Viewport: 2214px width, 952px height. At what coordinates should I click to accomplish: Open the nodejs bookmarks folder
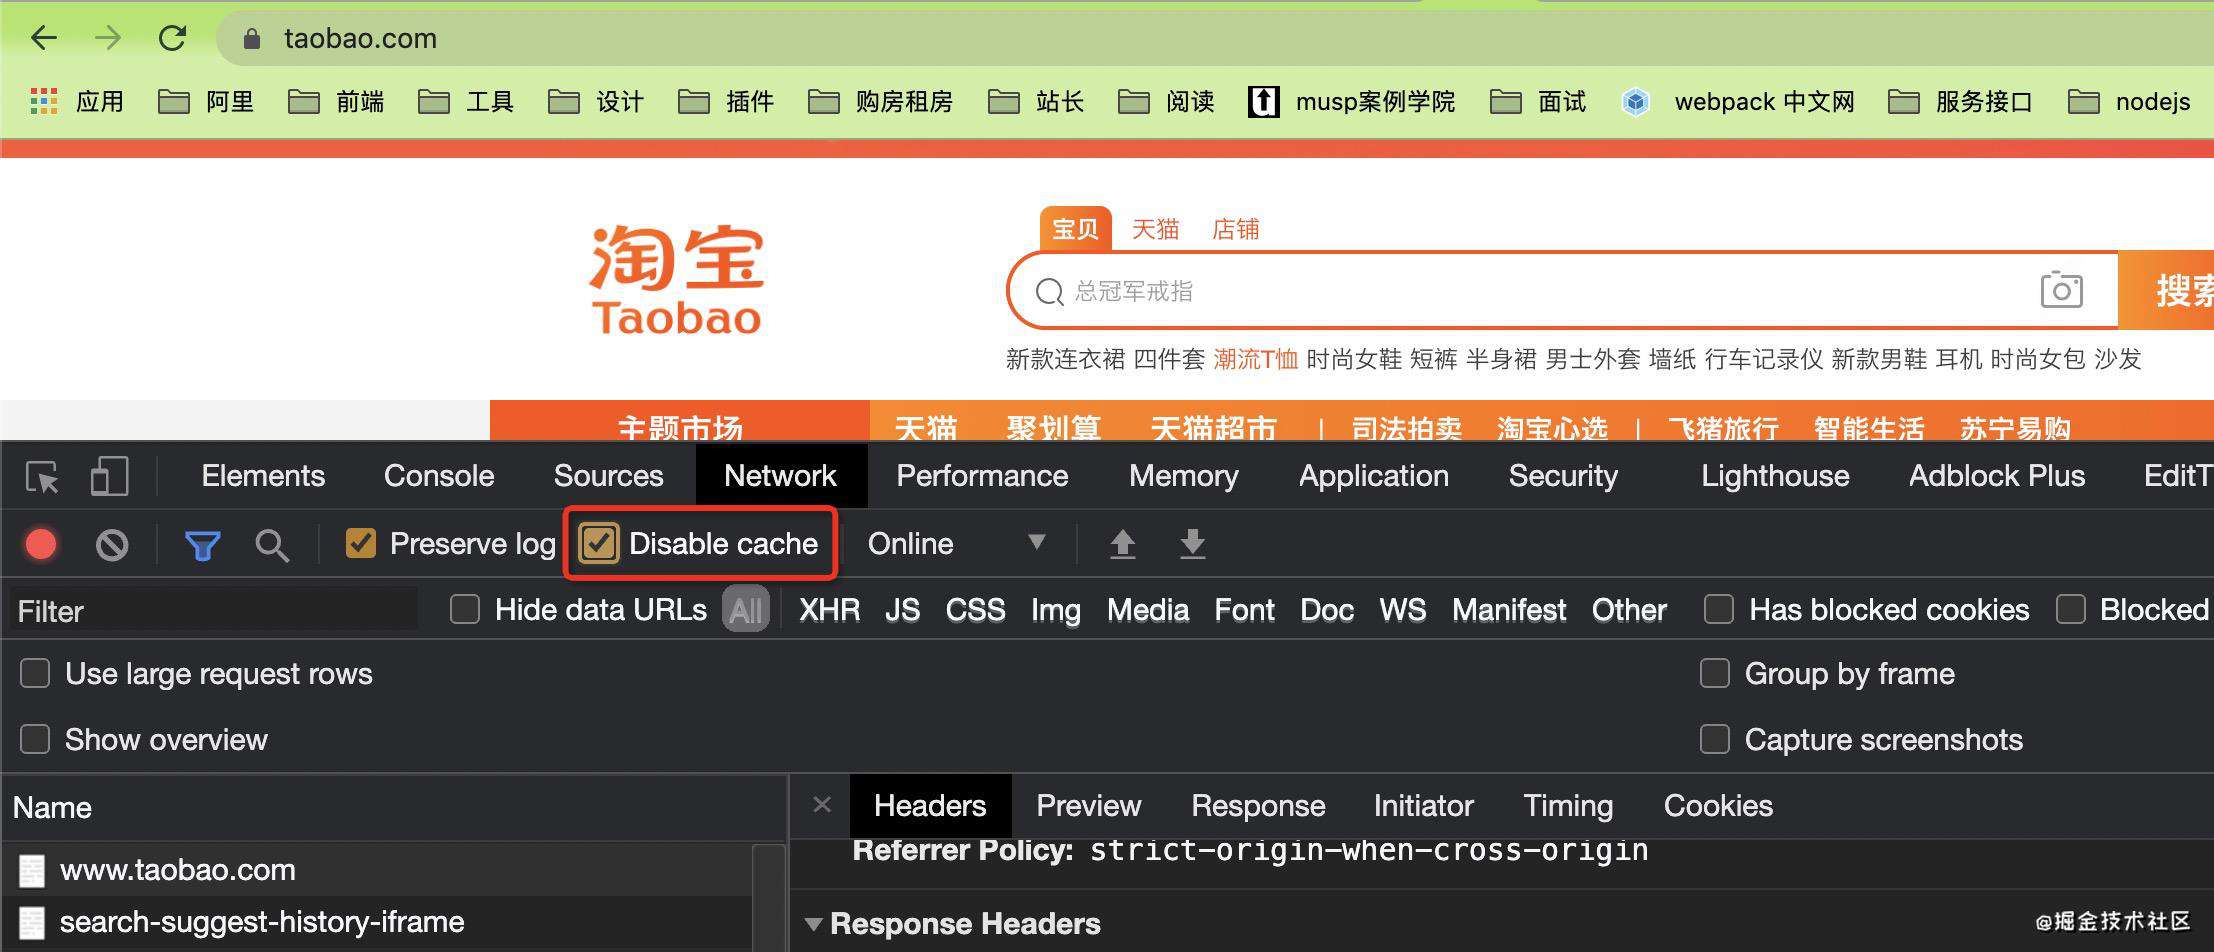coord(2129,101)
